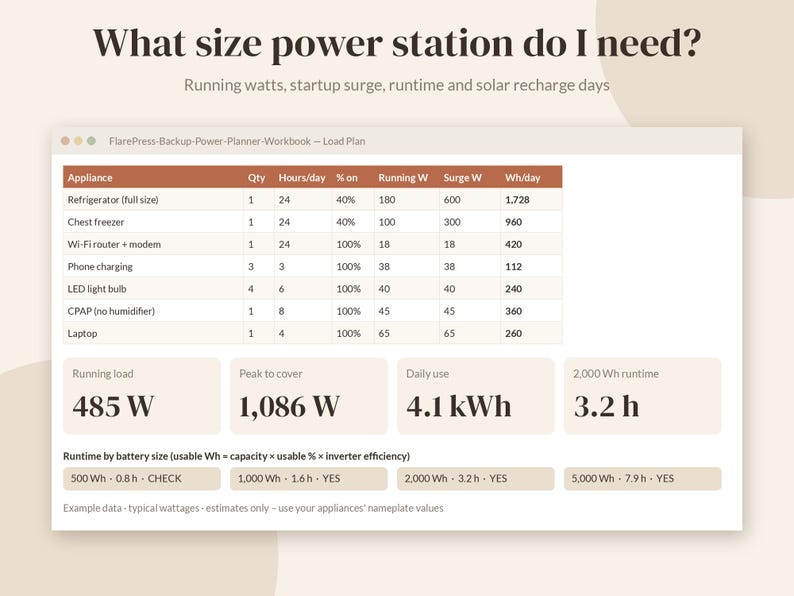Select the Appliance column header
The width and height of the screenshot is (794, 596).
(x=153, y=177)
